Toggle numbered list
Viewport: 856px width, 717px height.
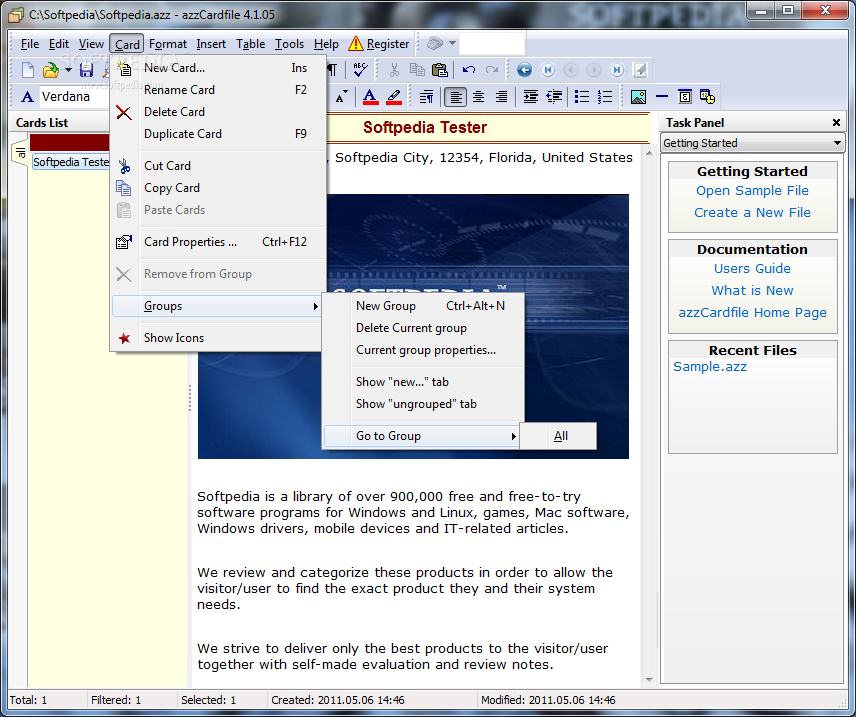[x=605, y=97]
